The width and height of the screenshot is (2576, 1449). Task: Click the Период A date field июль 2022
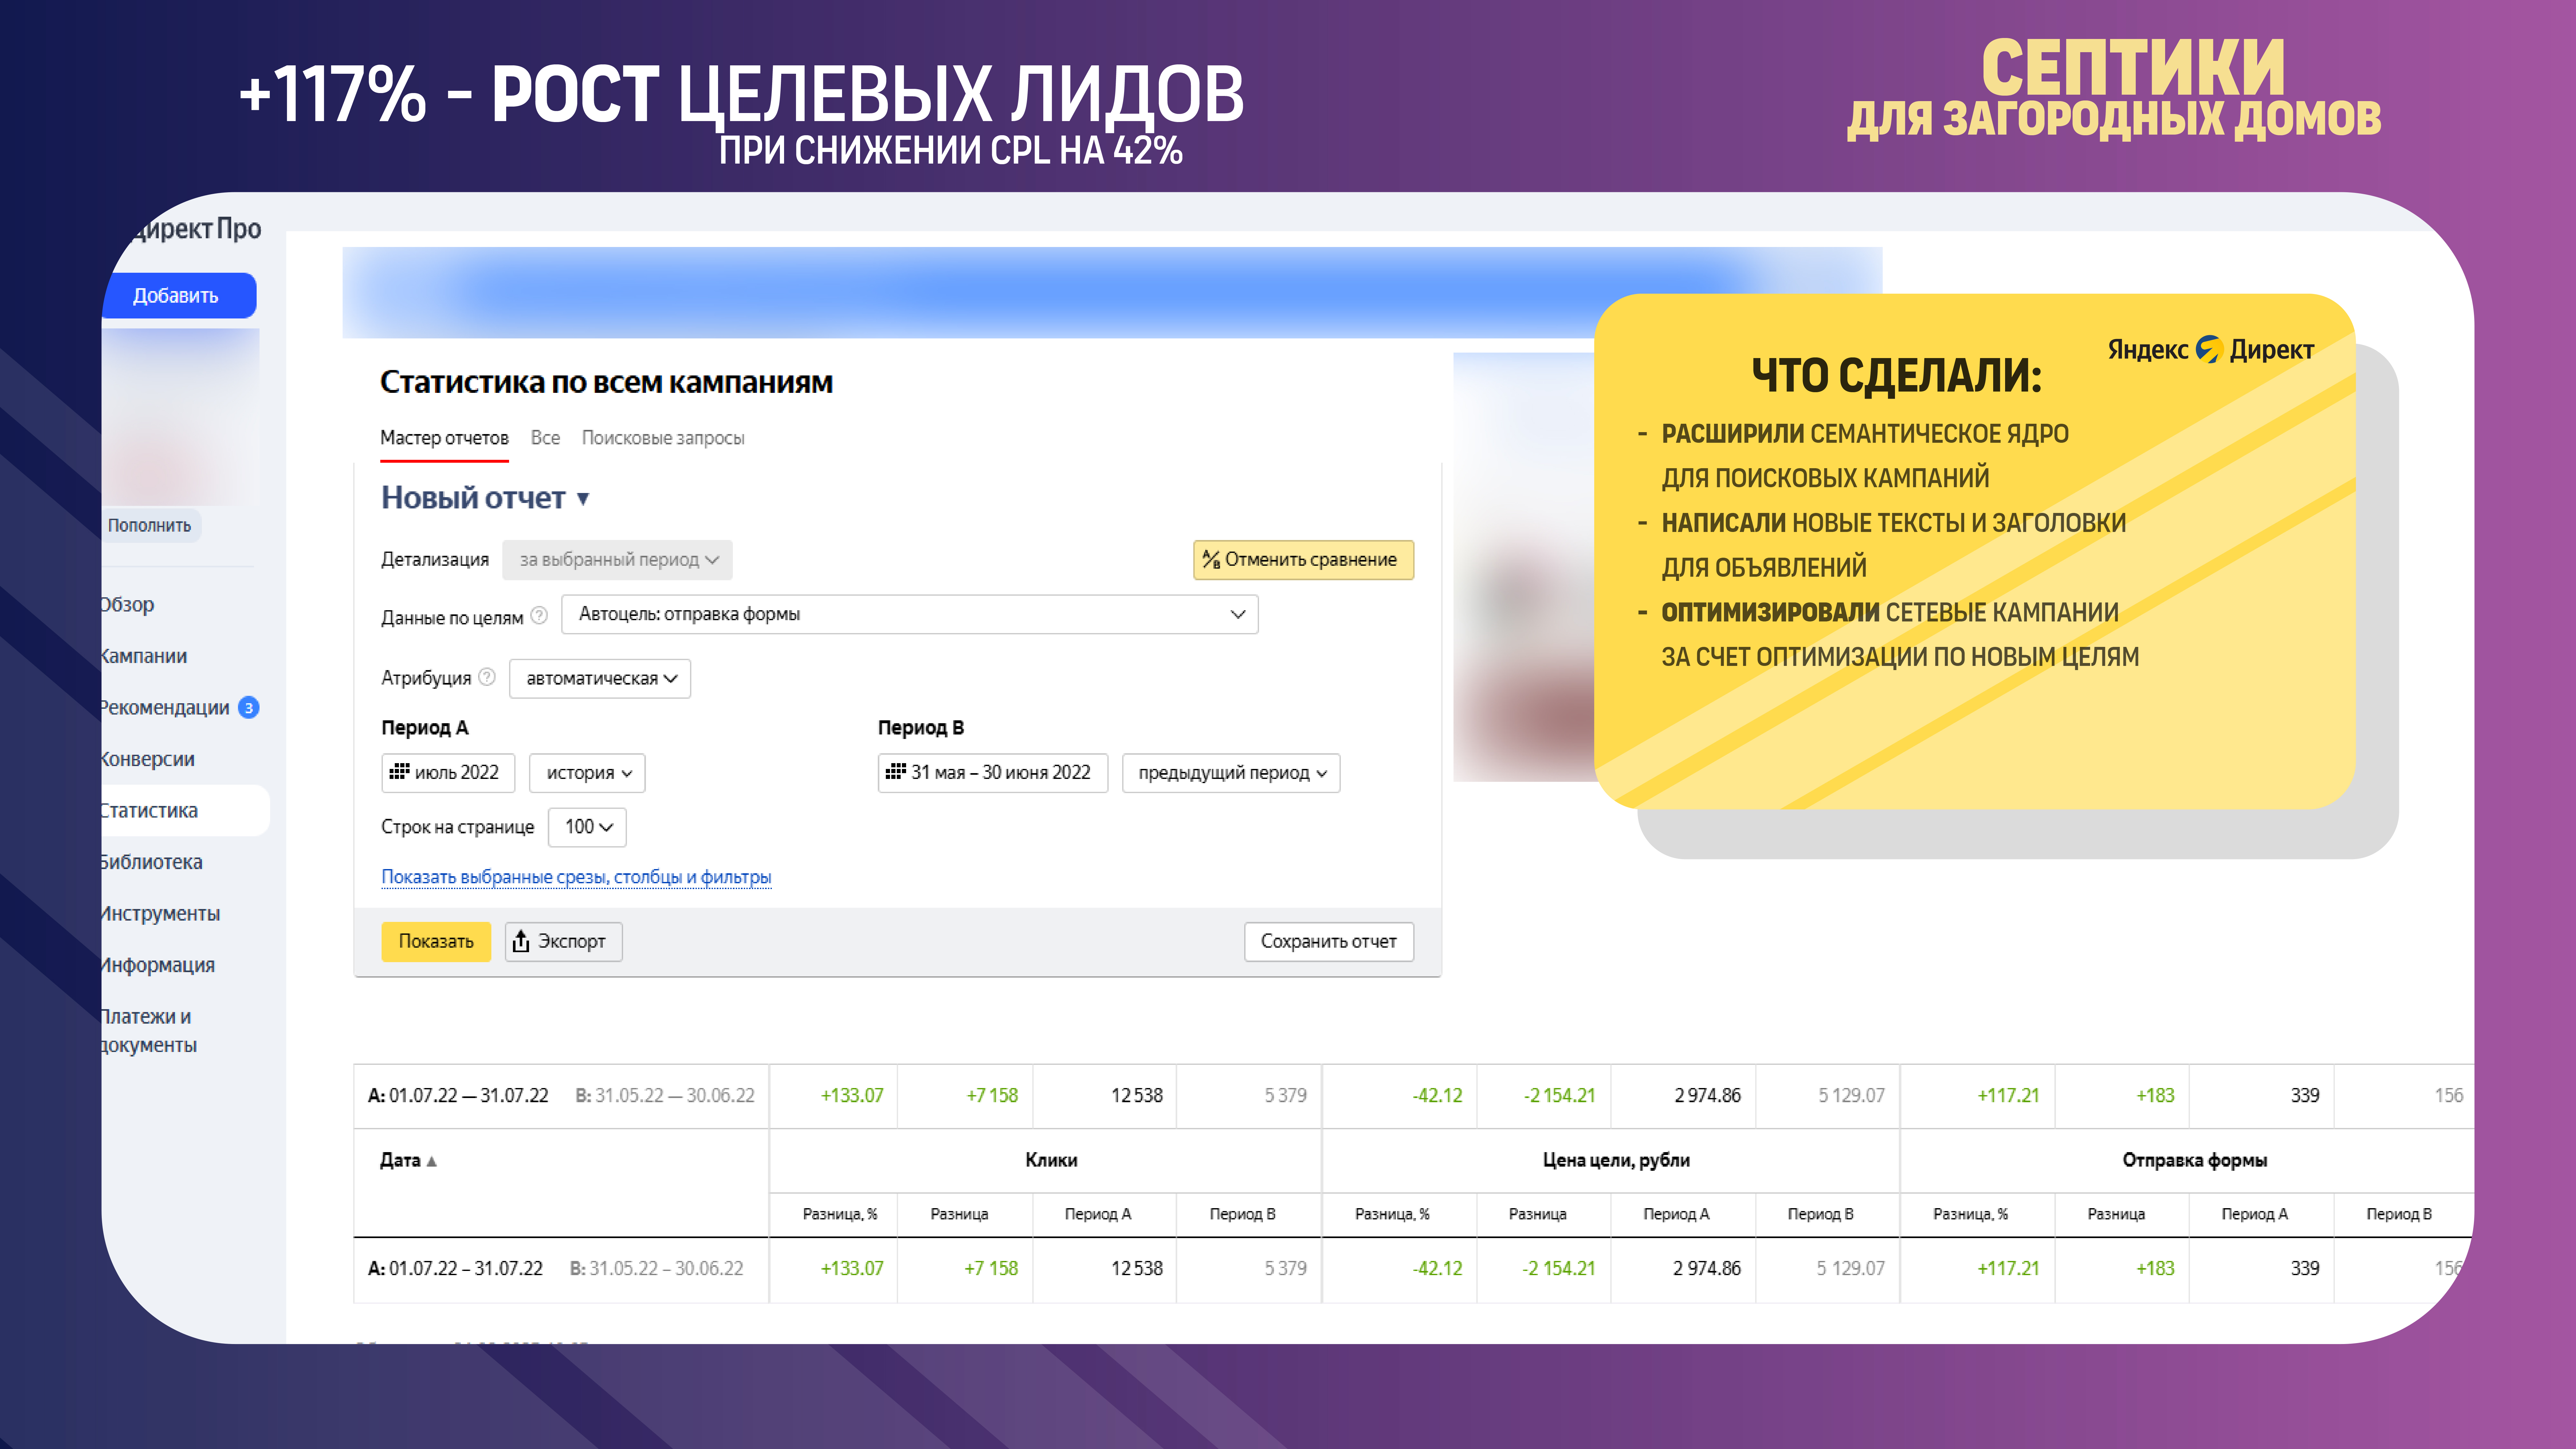[x=448, y=773]
